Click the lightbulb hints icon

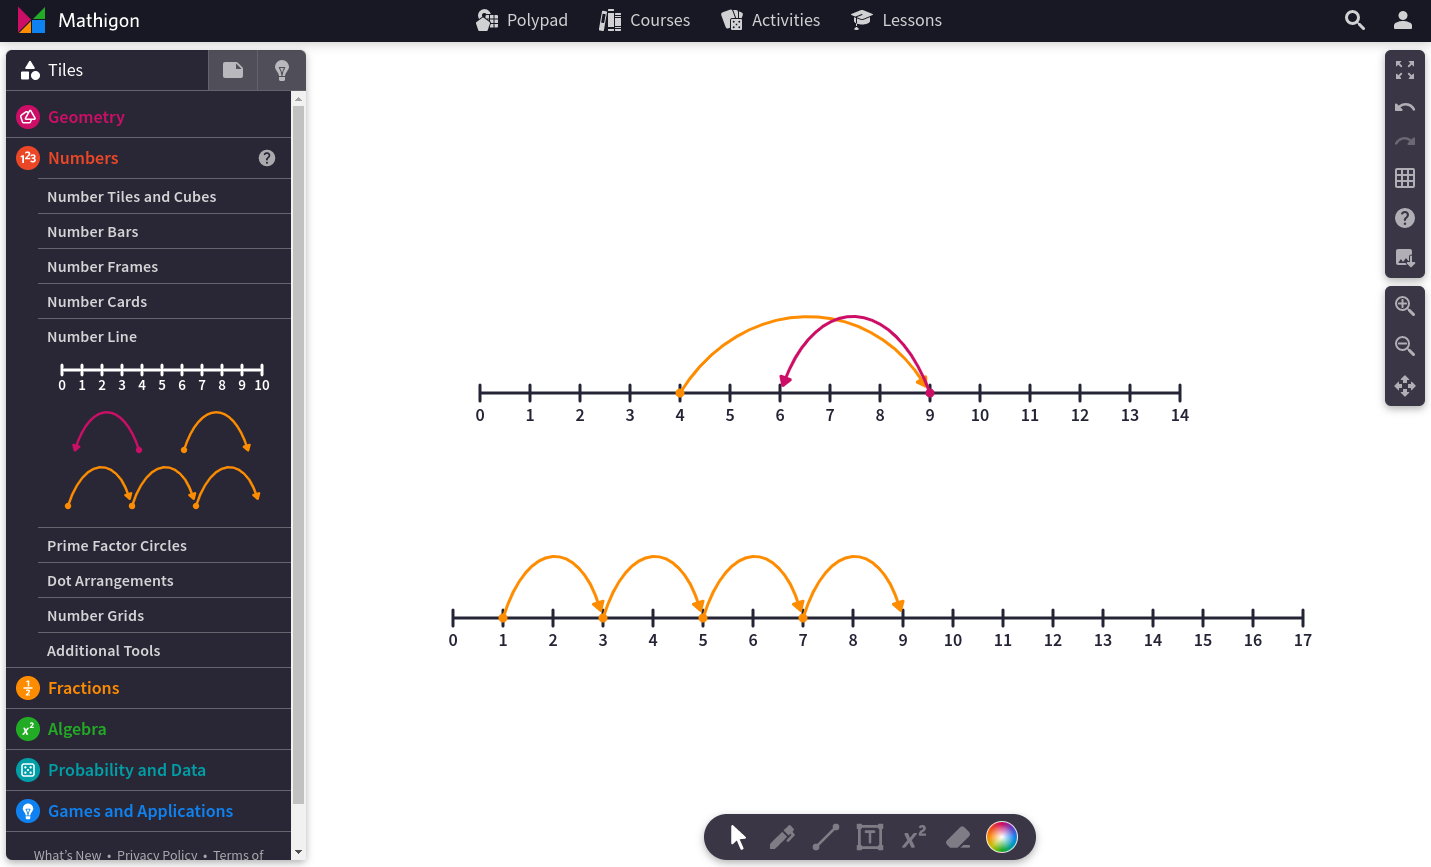click(281, 70)
